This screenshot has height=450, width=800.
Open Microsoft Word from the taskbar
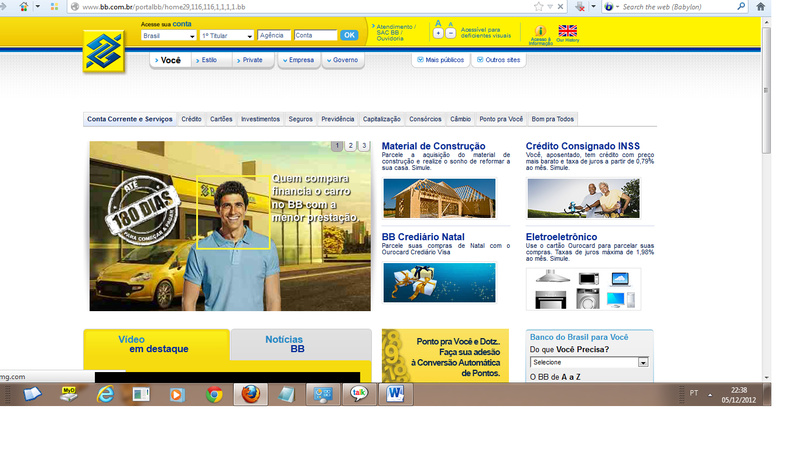click(395, 394)
